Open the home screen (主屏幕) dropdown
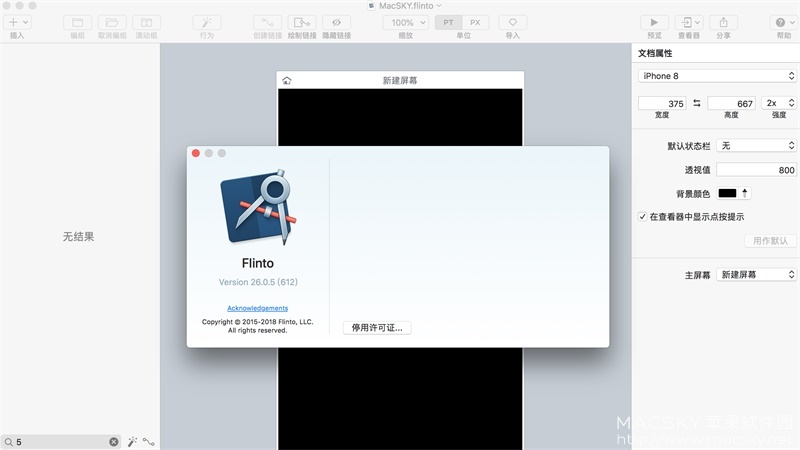This screenshot has height=450, width=800. pos(756,274)
